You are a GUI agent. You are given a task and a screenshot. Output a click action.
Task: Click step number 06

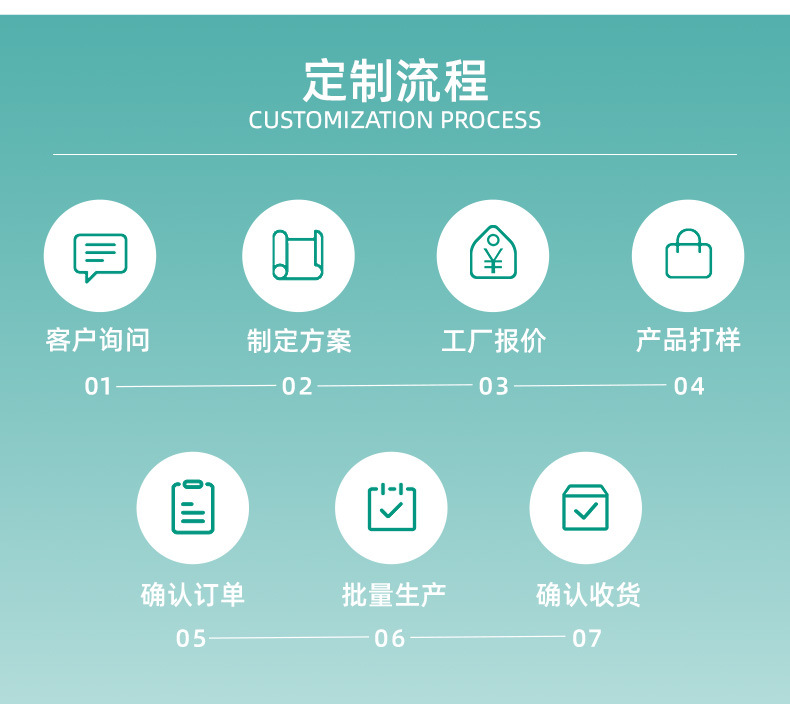389,638
